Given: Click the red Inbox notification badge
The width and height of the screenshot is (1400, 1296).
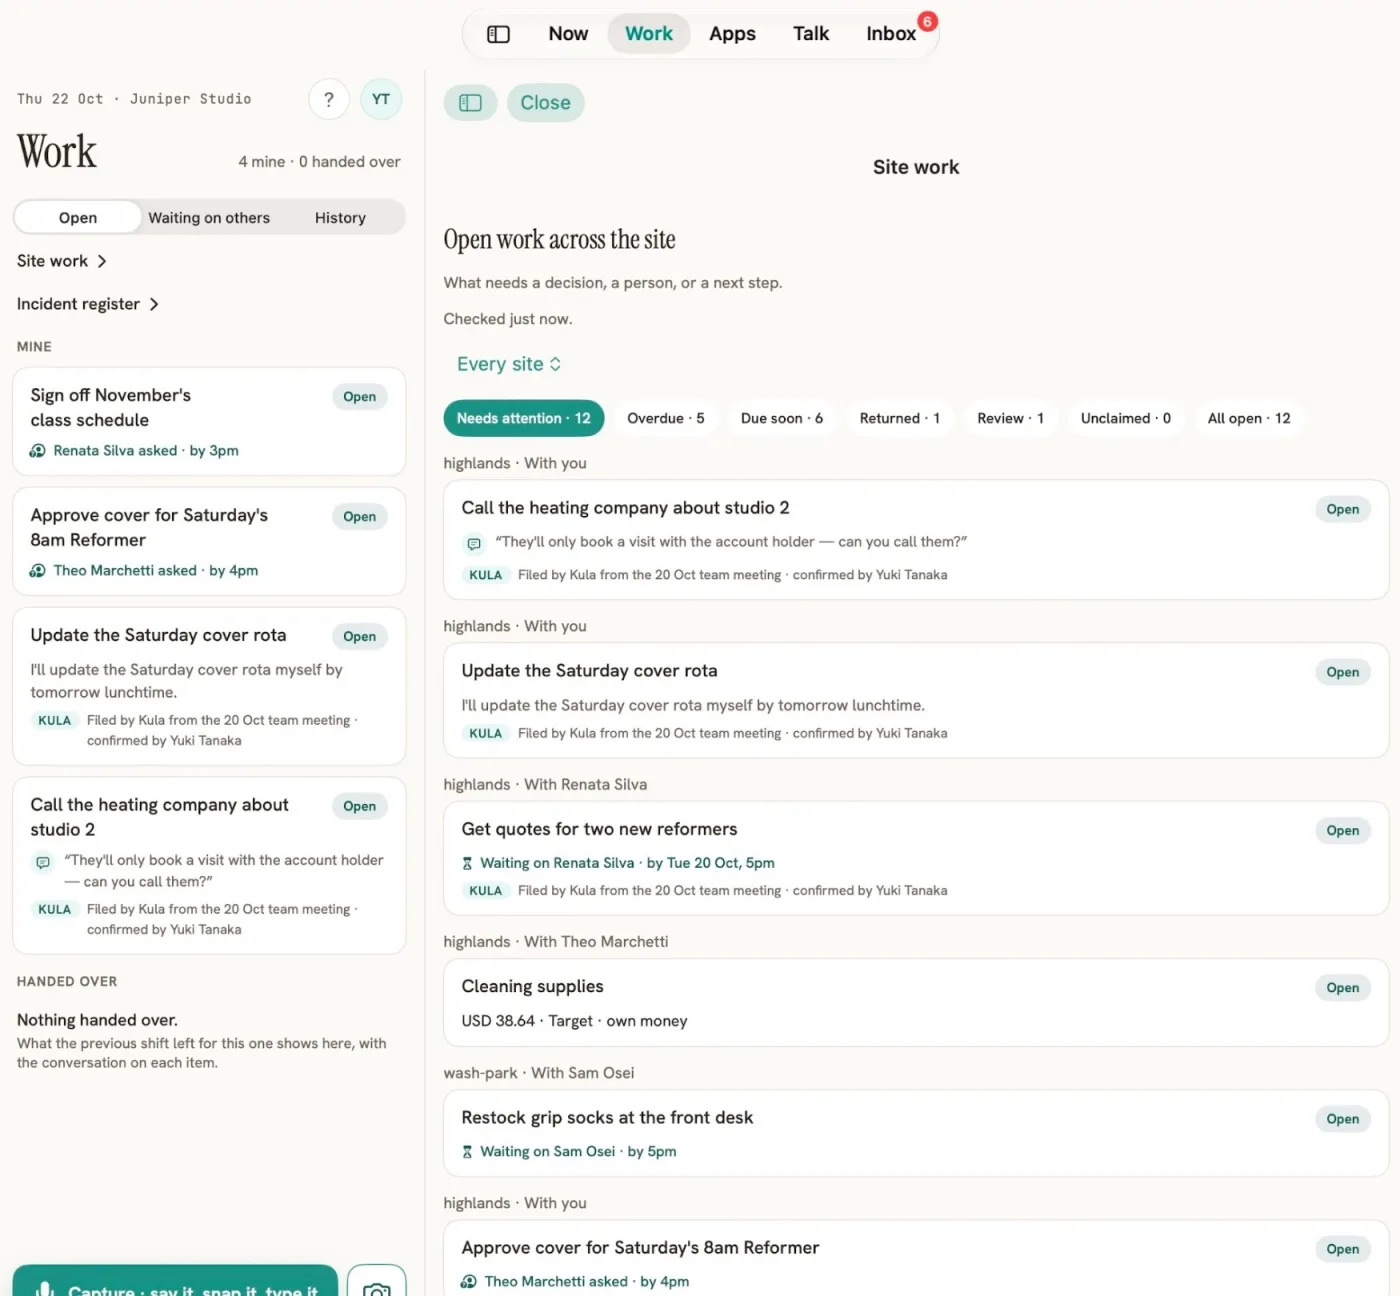Looking at the screenshot, I should (x=927, y=21).
